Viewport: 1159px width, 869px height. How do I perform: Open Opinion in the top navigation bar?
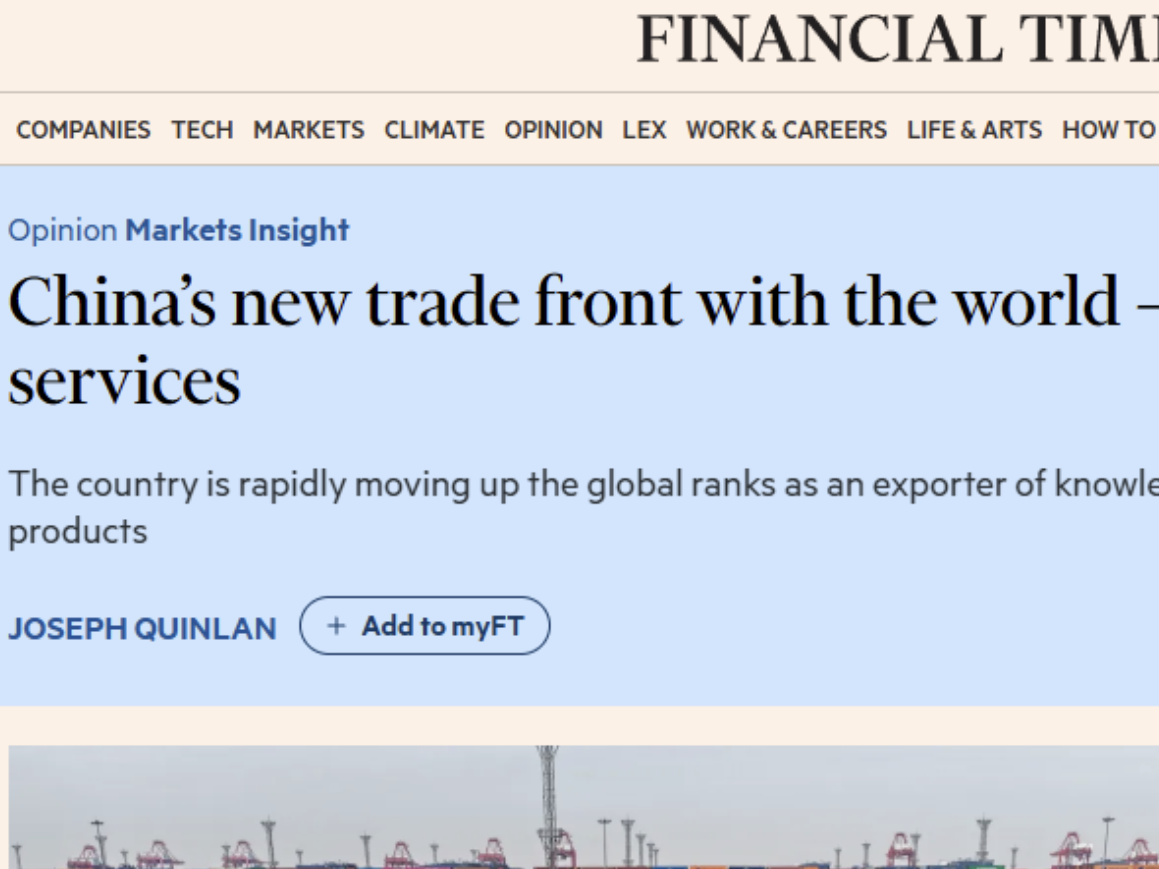[x=553, y=130]
